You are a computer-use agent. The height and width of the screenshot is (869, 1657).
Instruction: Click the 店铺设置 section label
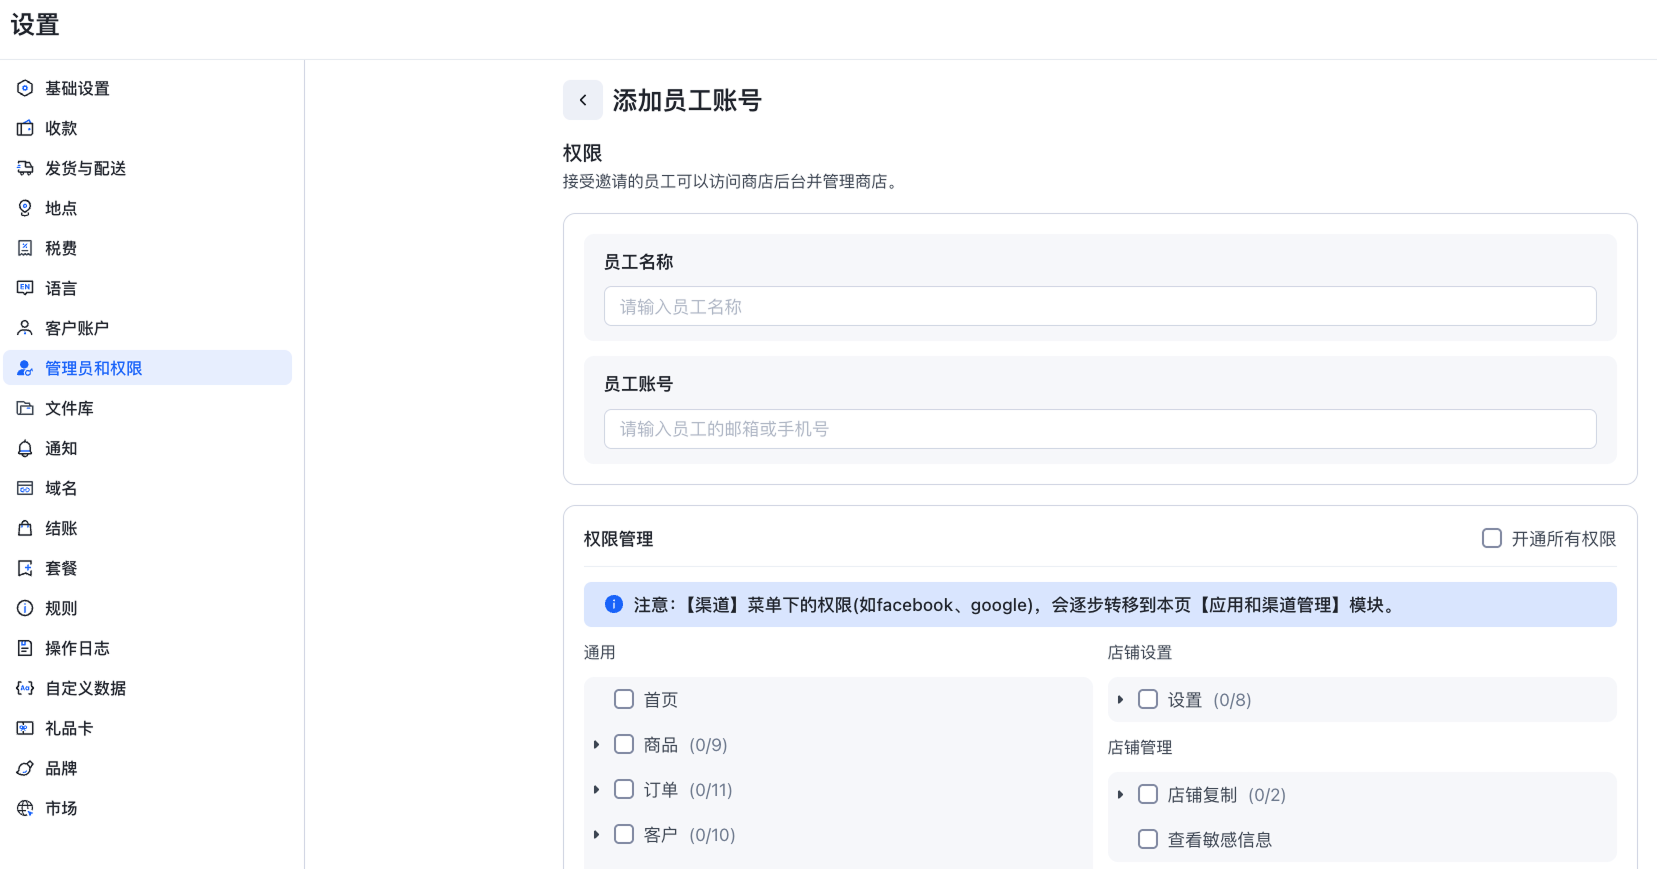click(x=1140, y=652)
